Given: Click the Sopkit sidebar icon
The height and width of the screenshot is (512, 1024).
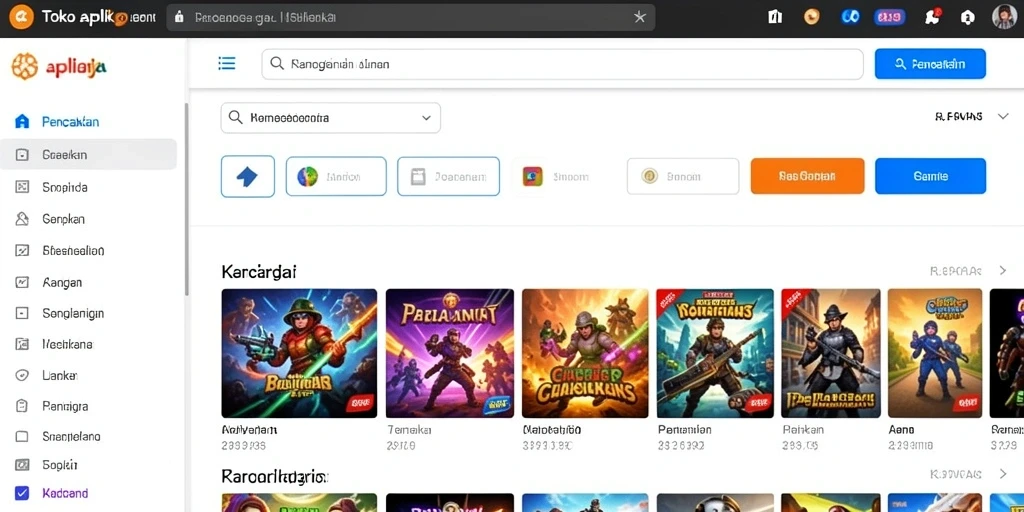Looking at the screenshot, I should coord(22,465).
